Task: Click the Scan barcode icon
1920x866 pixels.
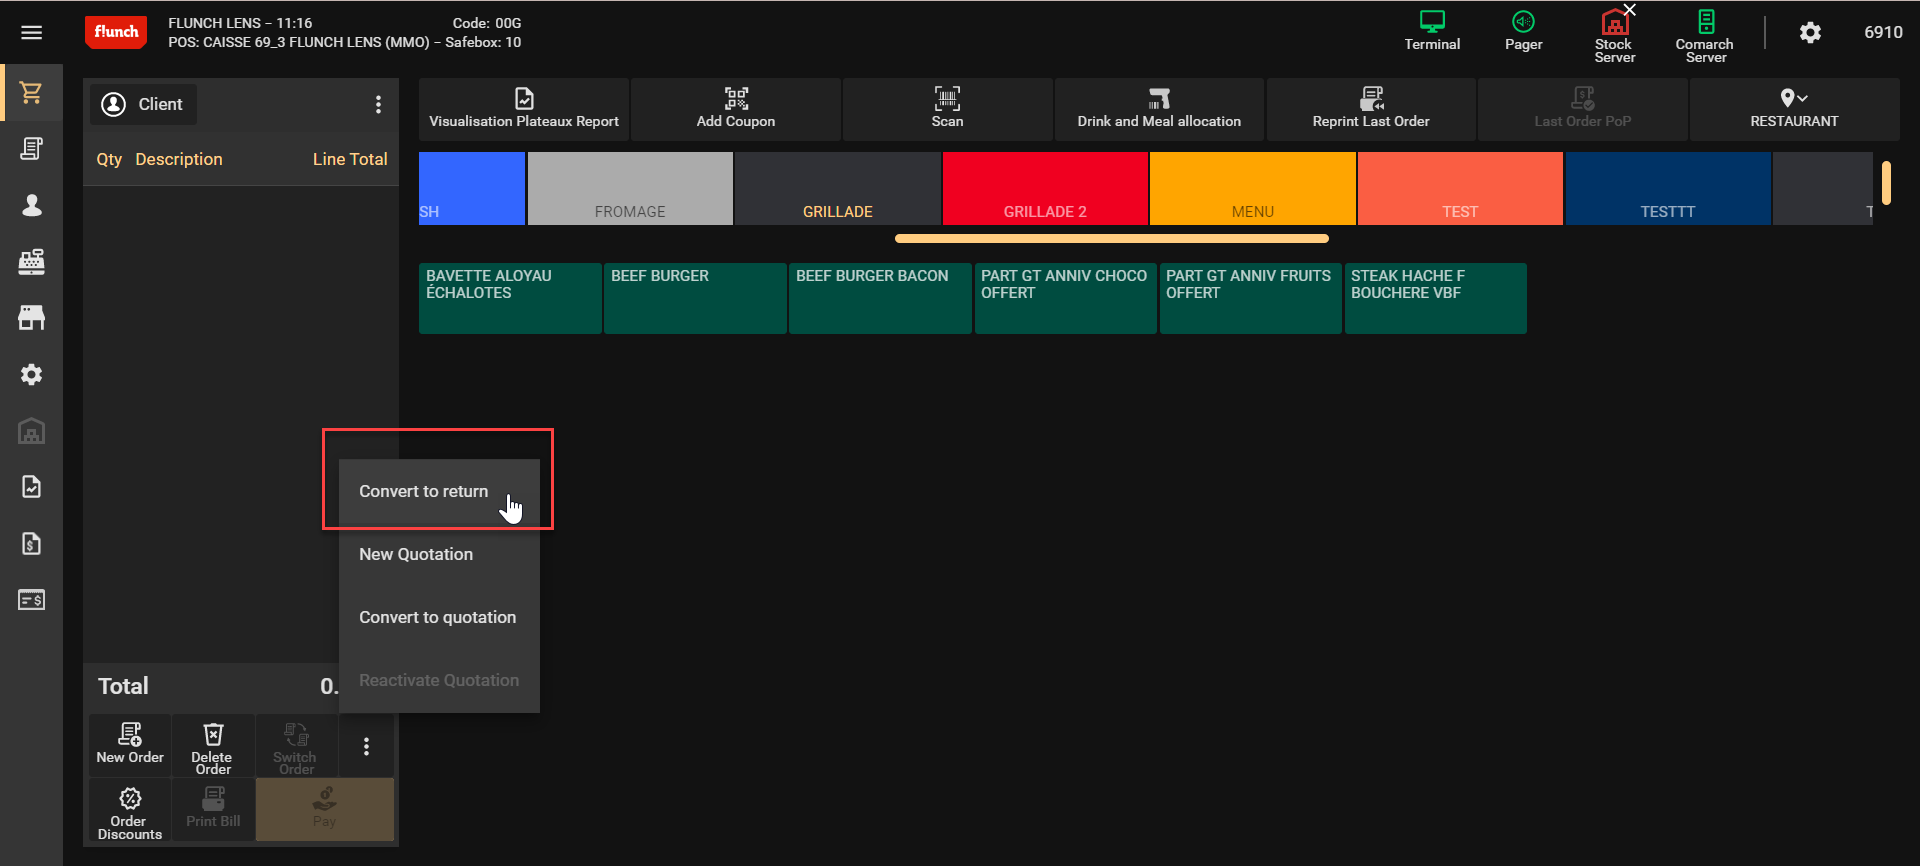Action: pos(946,99)
